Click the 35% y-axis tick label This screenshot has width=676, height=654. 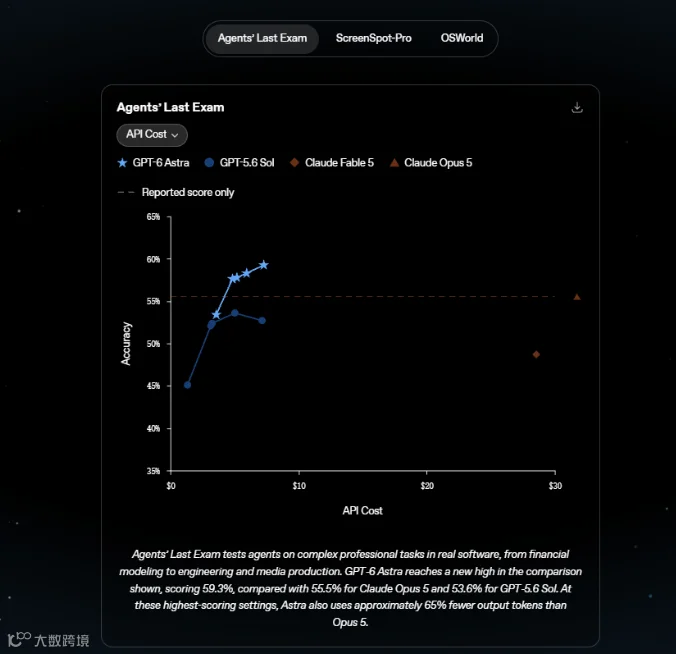[x=153, y=471]
